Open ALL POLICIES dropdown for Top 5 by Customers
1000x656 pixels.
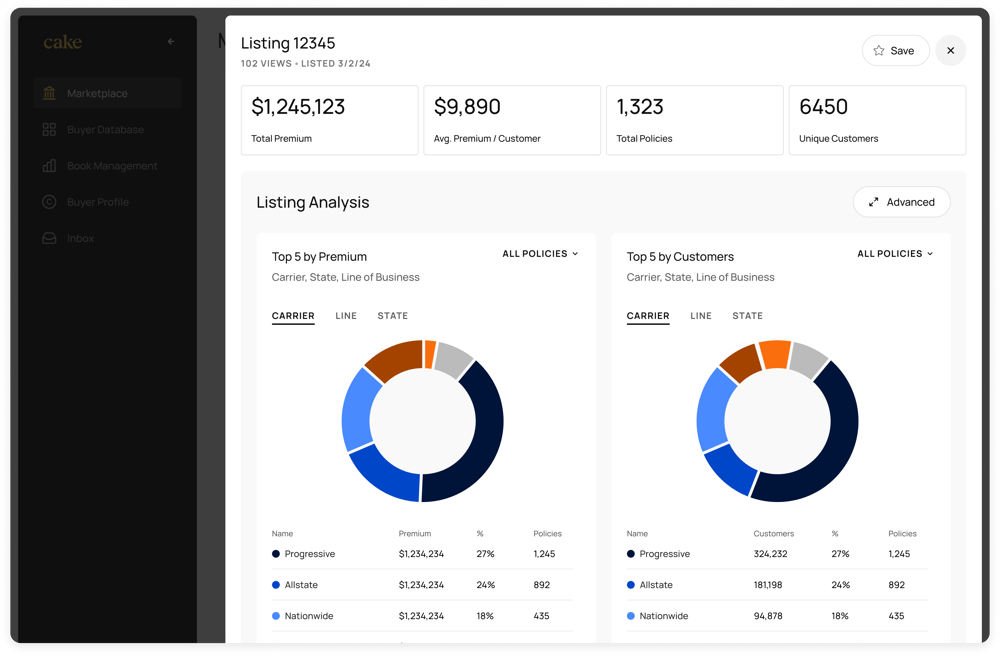[x=894, y=253]
